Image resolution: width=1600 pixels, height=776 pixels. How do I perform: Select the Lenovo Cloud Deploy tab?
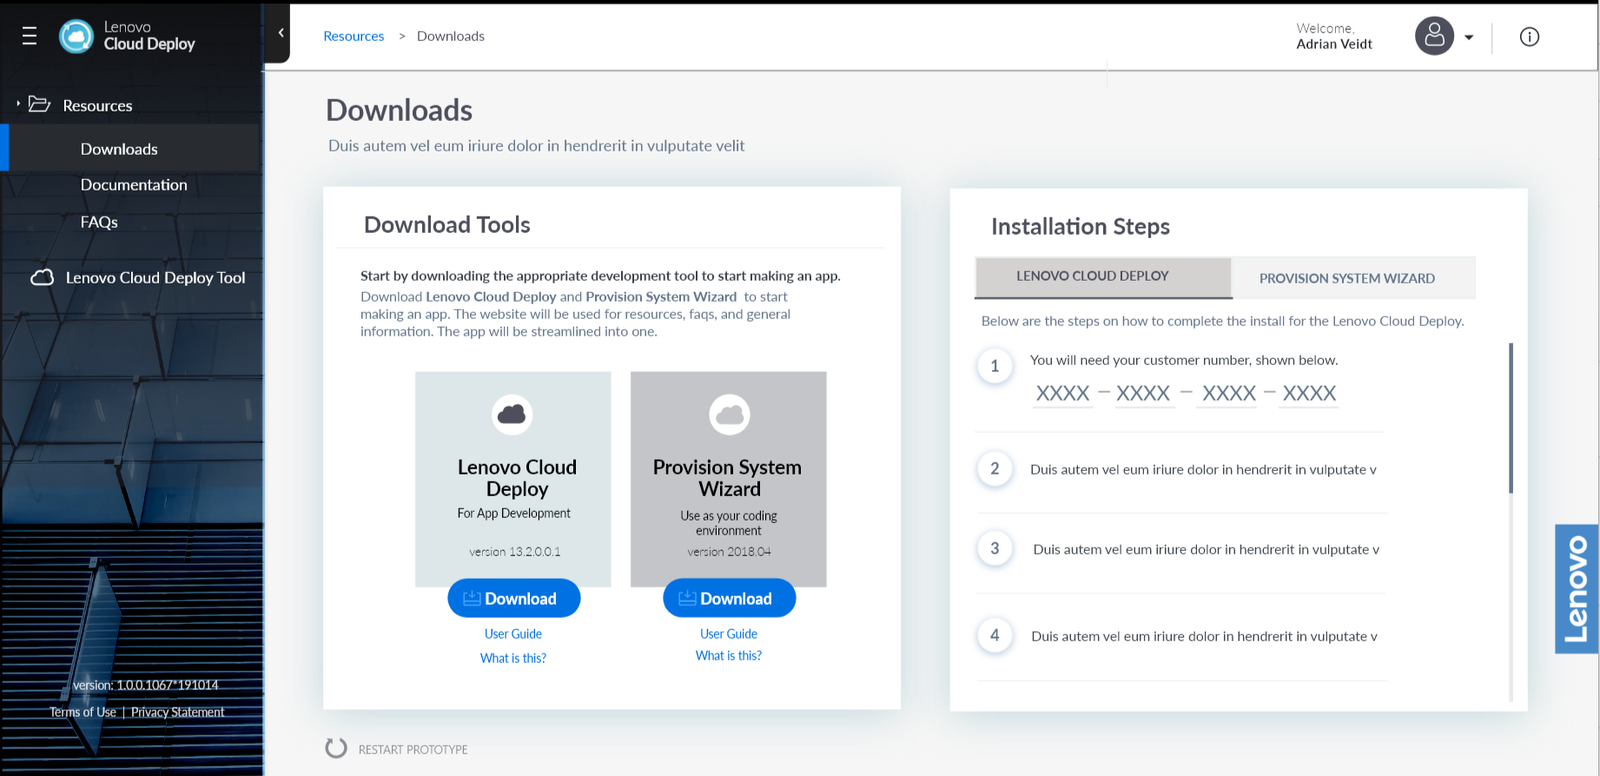pos(1092,276)
